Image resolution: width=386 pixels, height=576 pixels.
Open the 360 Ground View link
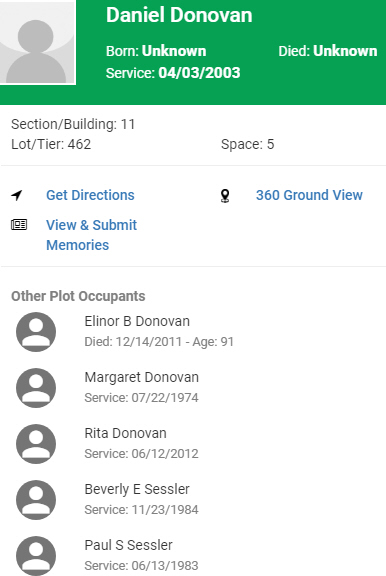309,195
